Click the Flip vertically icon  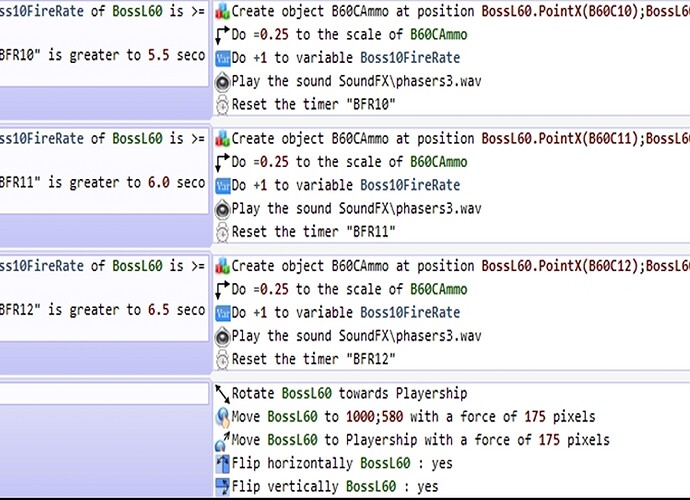[223, 487]
